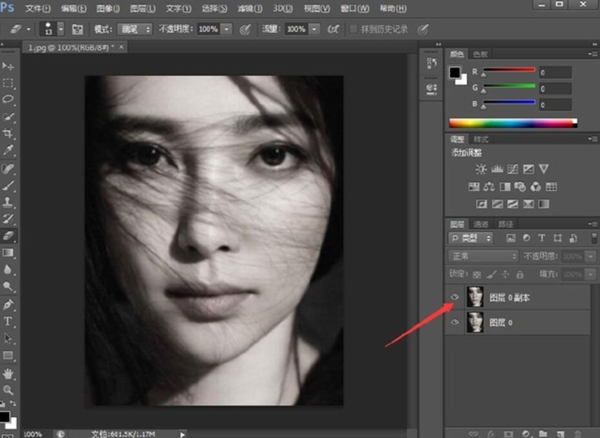Image resolution: width=600 pixels, height=438 pixels.
Task: Switch to the 通道 tab
Action: [481, 224]
